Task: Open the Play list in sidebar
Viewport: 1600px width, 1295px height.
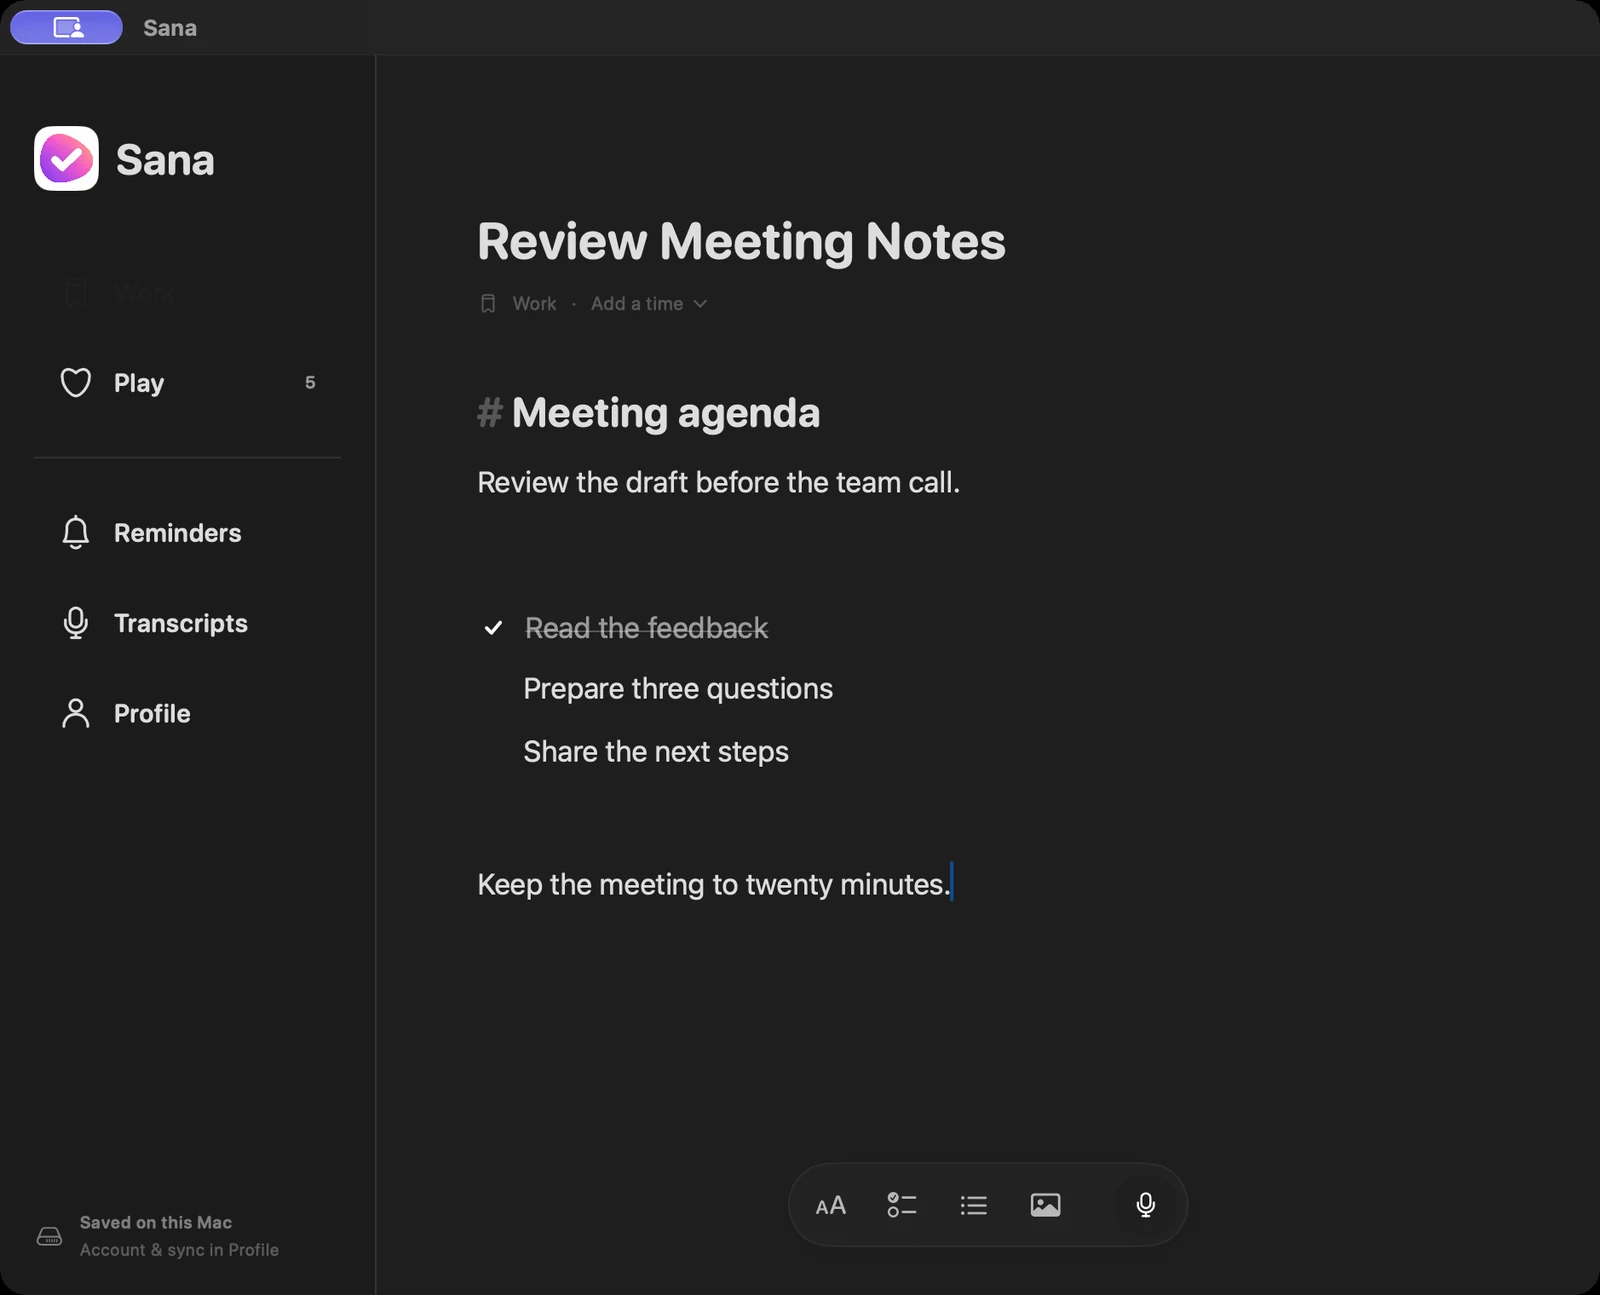Action: pyautogui.click(x=187, y=382)
